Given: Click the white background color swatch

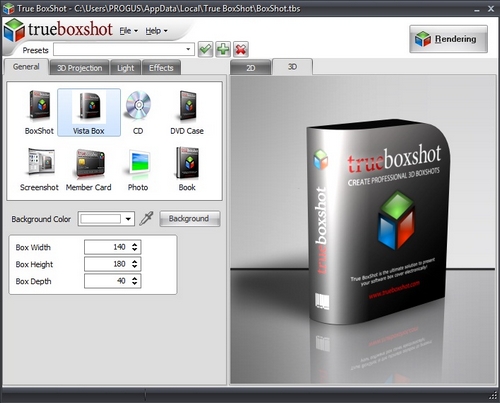Looking at the screenshot, I should (100, 219).
